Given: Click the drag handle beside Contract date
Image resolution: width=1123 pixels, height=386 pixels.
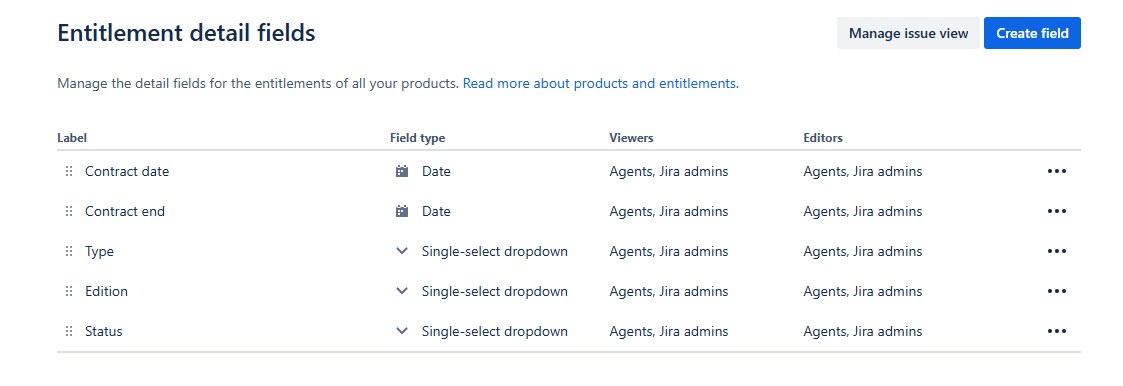Looking at the screenshot, I should (x=69, y=171).
